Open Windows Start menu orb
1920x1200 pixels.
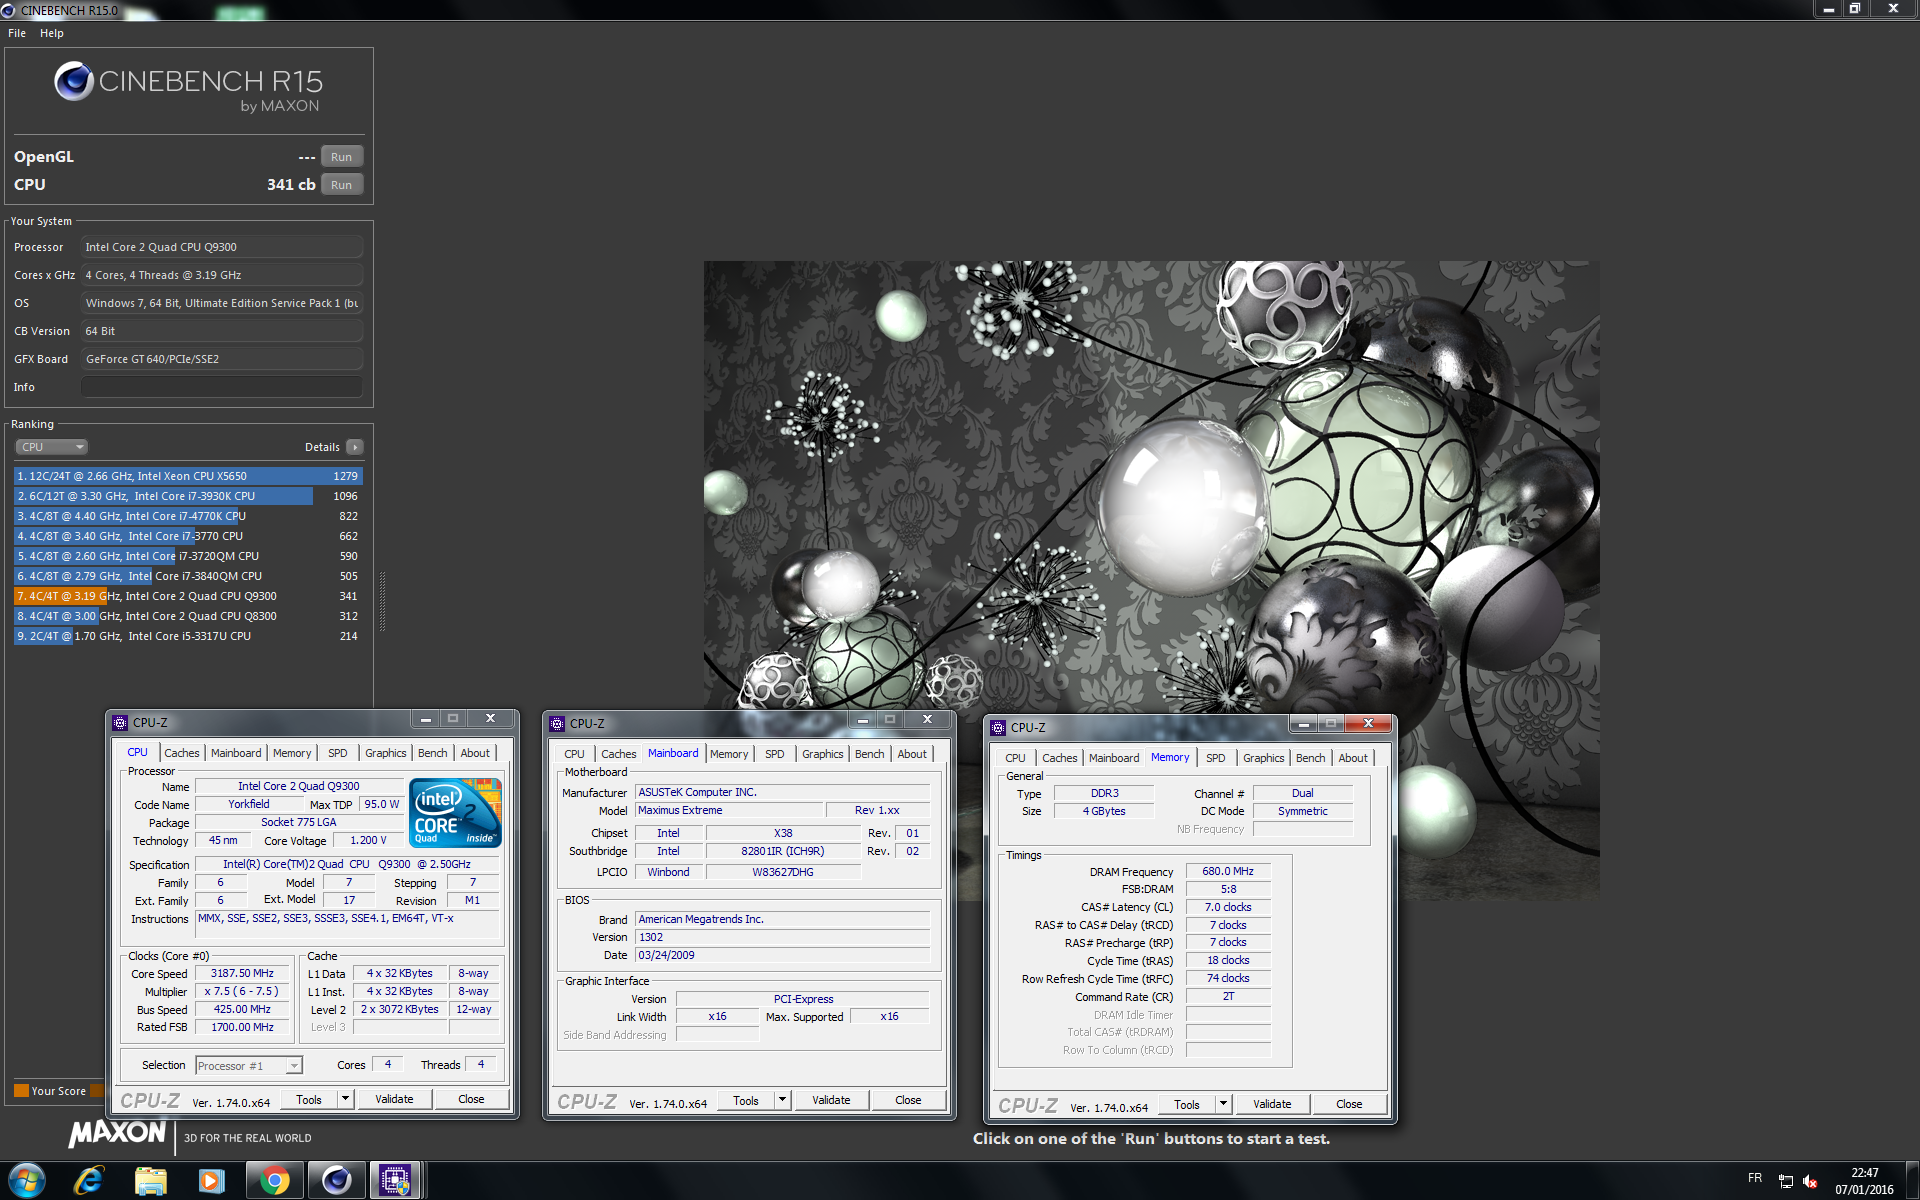(x=27, y=1180)
